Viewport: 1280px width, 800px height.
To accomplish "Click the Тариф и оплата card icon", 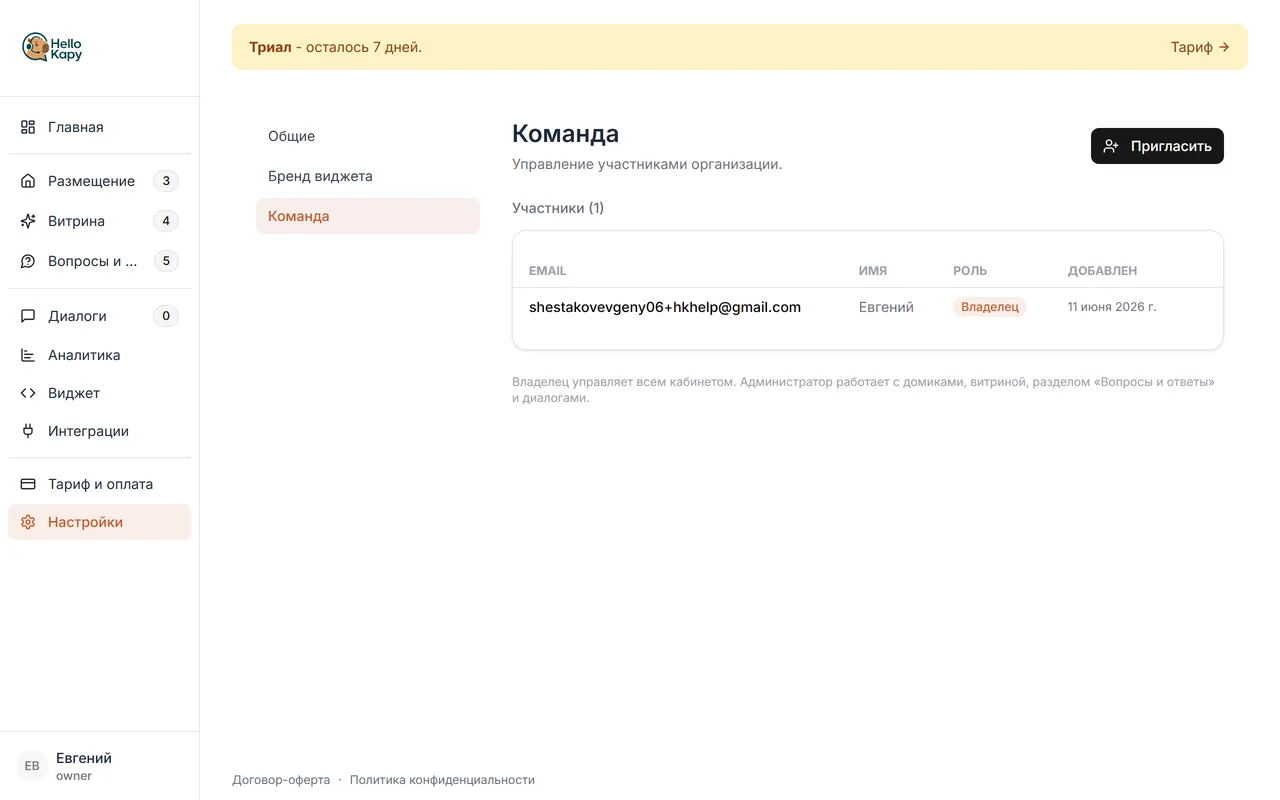I will 28,484.
